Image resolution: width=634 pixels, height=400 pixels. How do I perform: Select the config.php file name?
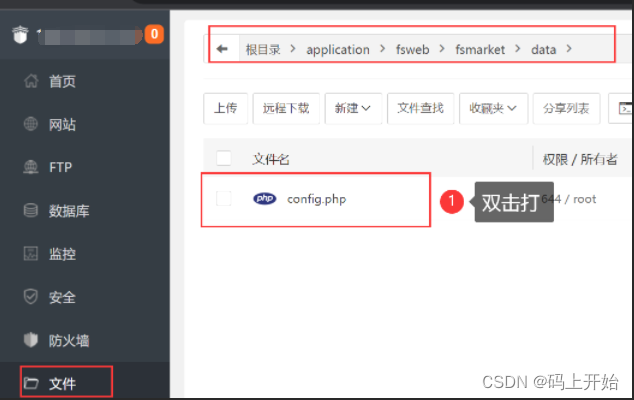coord(317,199)
